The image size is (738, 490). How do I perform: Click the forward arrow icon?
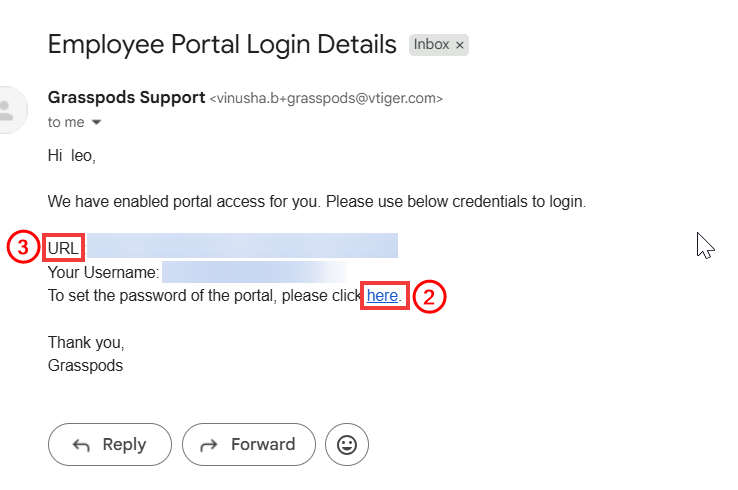tap(209, 445)
